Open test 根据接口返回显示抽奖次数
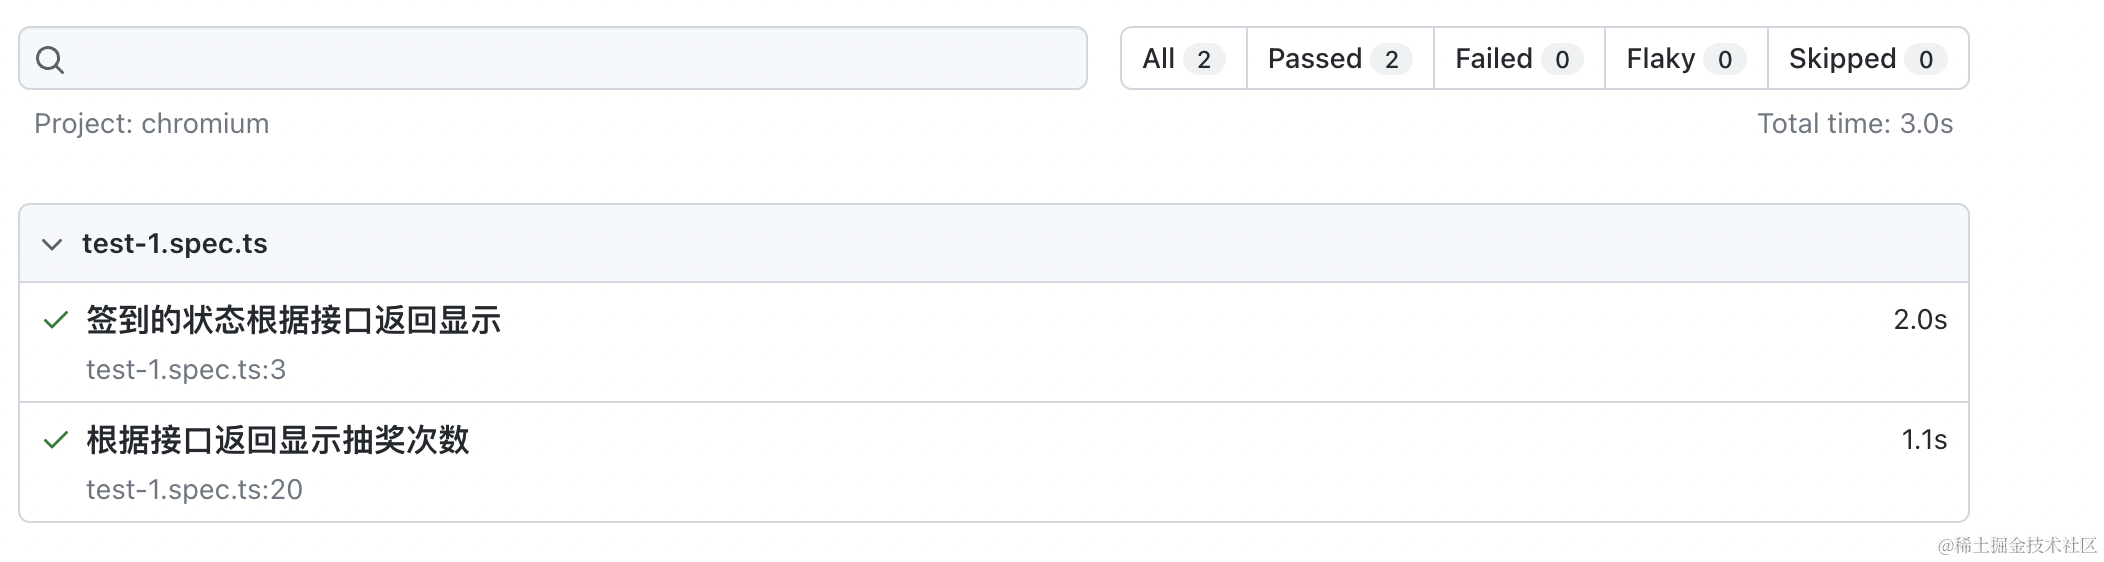 click(x=277, y=440)
